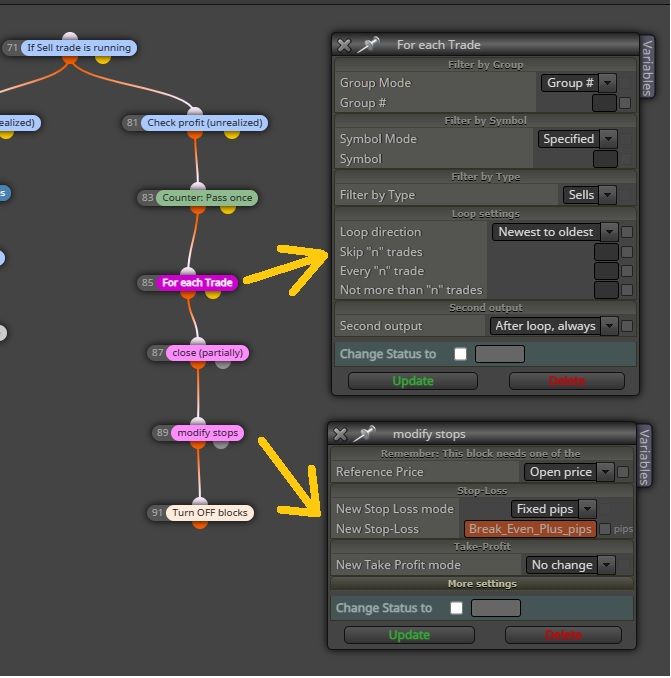Click the Symbol input field

click(605, 159)
